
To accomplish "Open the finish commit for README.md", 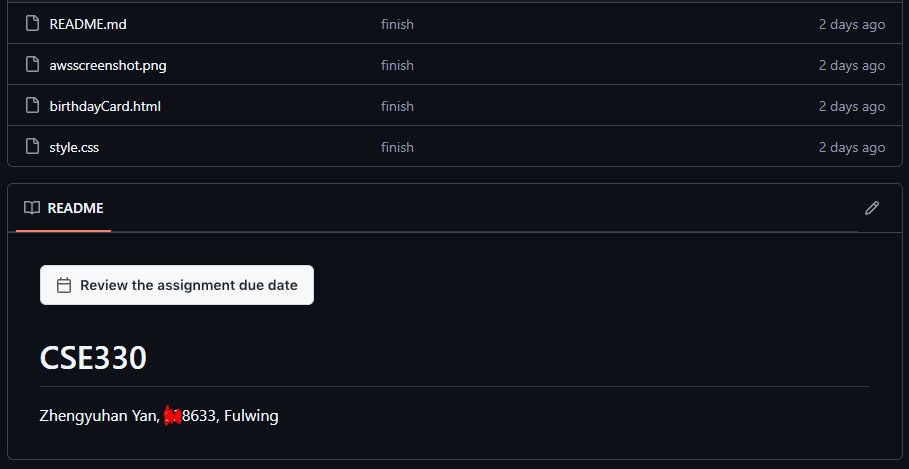I will click(x=397, y=24).
